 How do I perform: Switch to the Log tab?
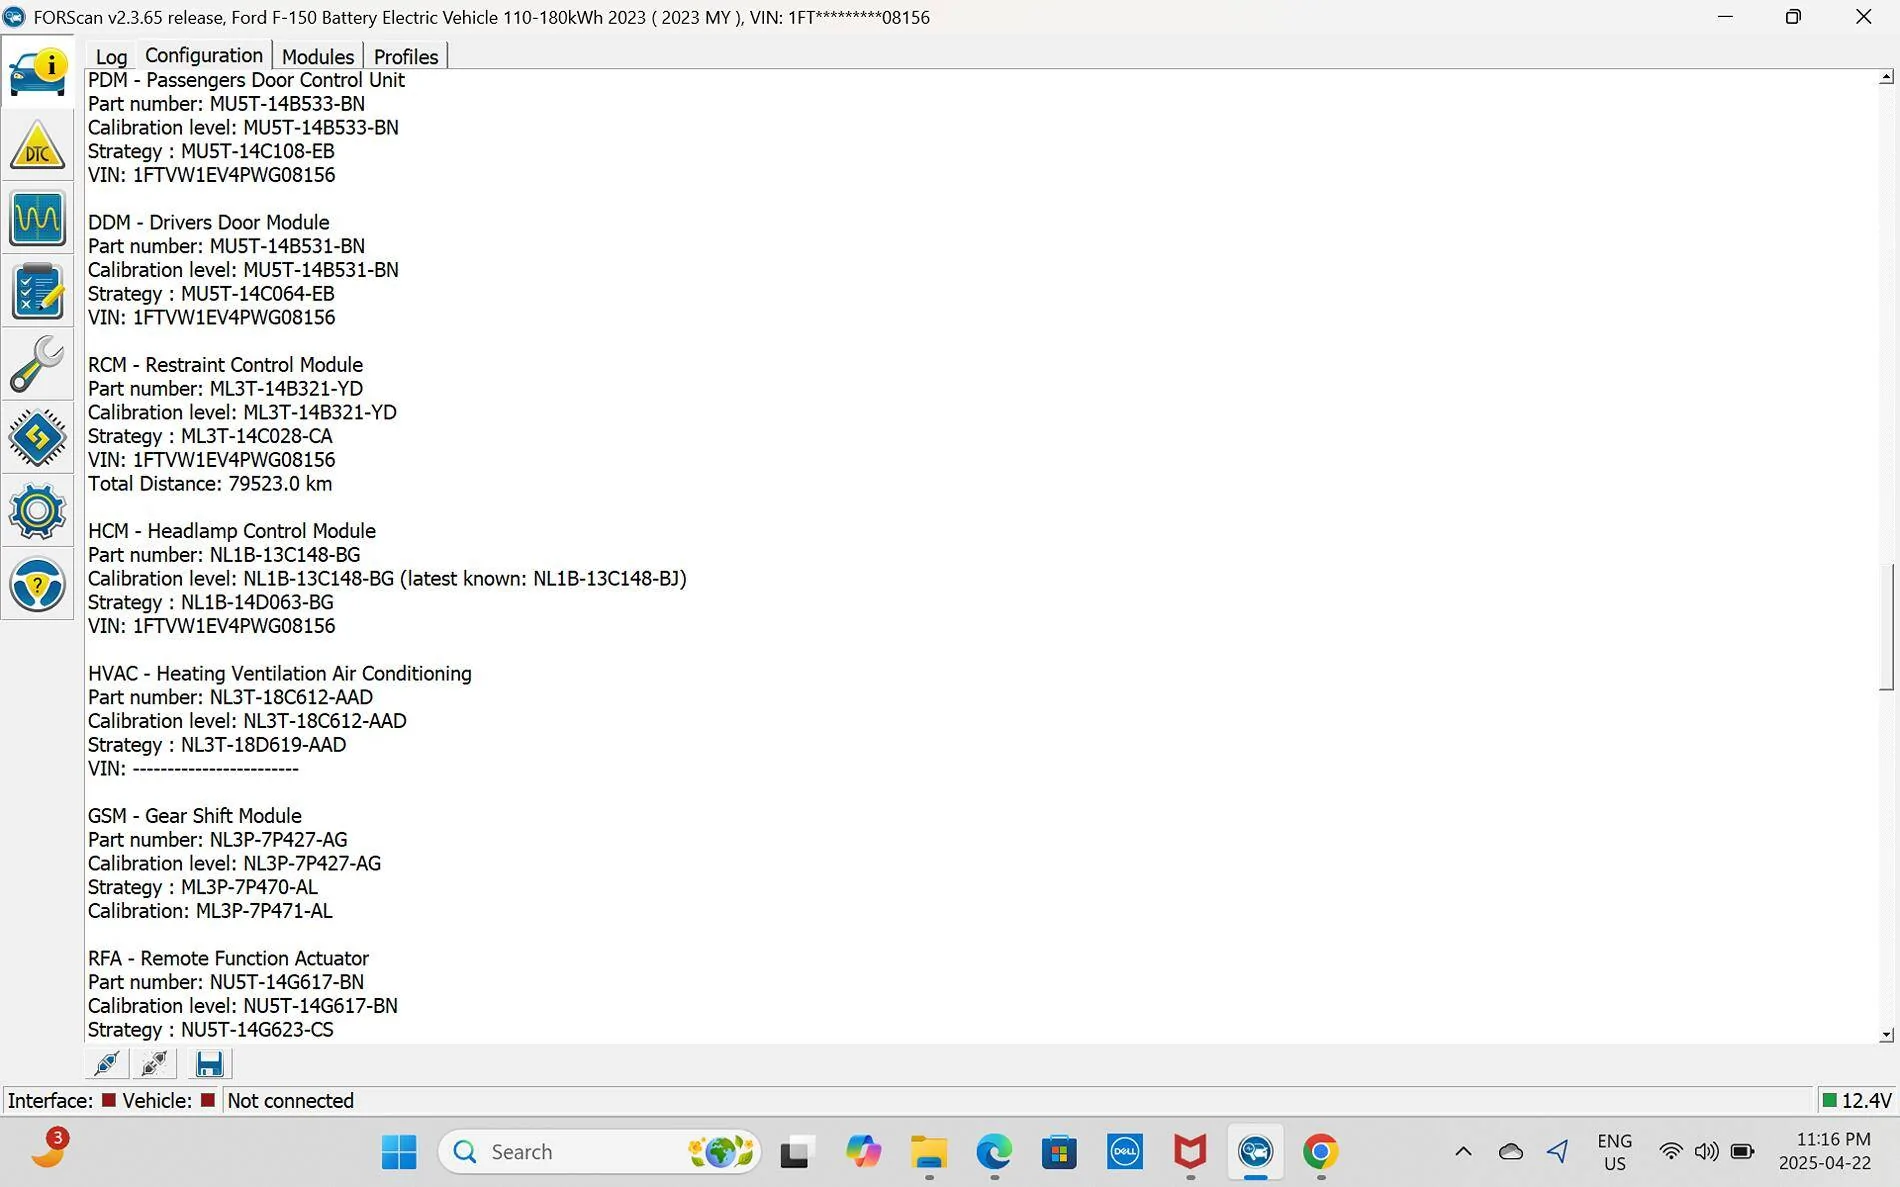click(111, 57)
